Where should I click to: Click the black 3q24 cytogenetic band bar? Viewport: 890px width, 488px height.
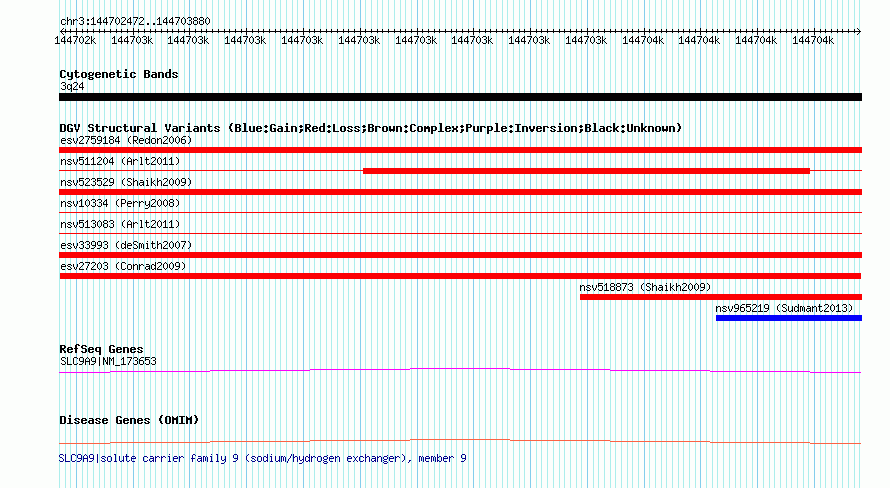[x=460, y=97]
